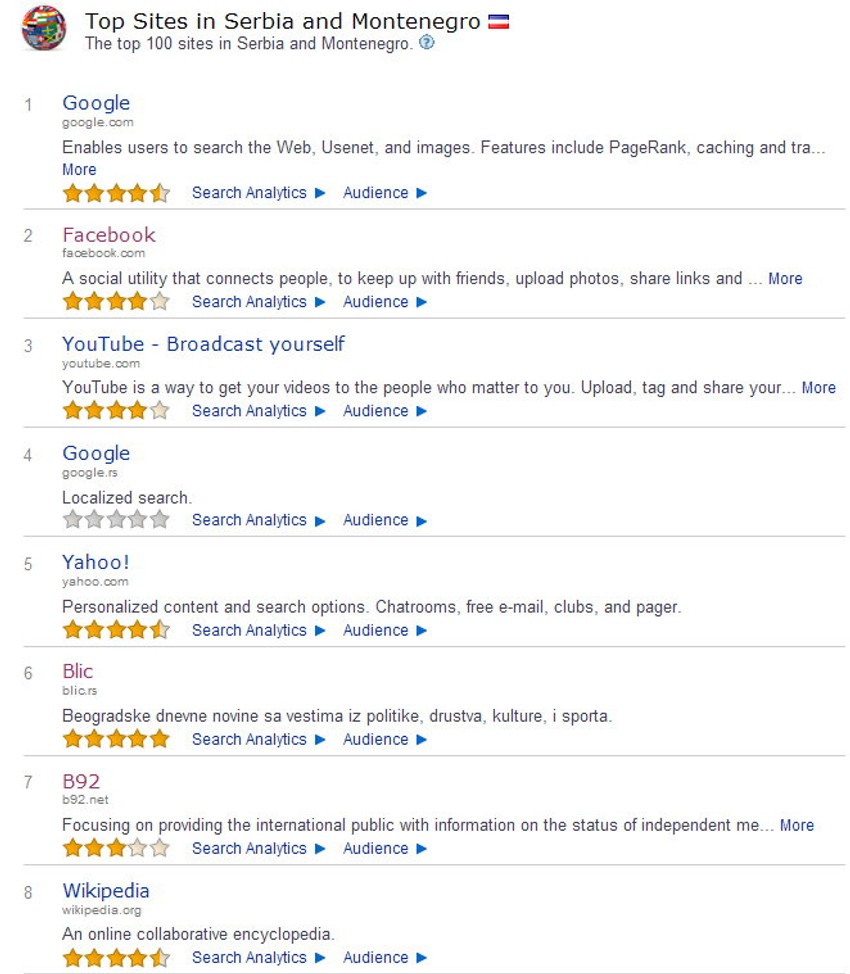Click the globe flags icon beside title
The image size is (850, 974).
tap(44, 28)
